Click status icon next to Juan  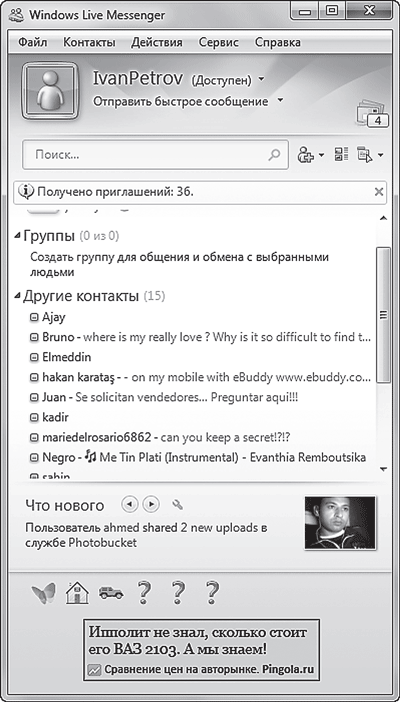[34, 398]
